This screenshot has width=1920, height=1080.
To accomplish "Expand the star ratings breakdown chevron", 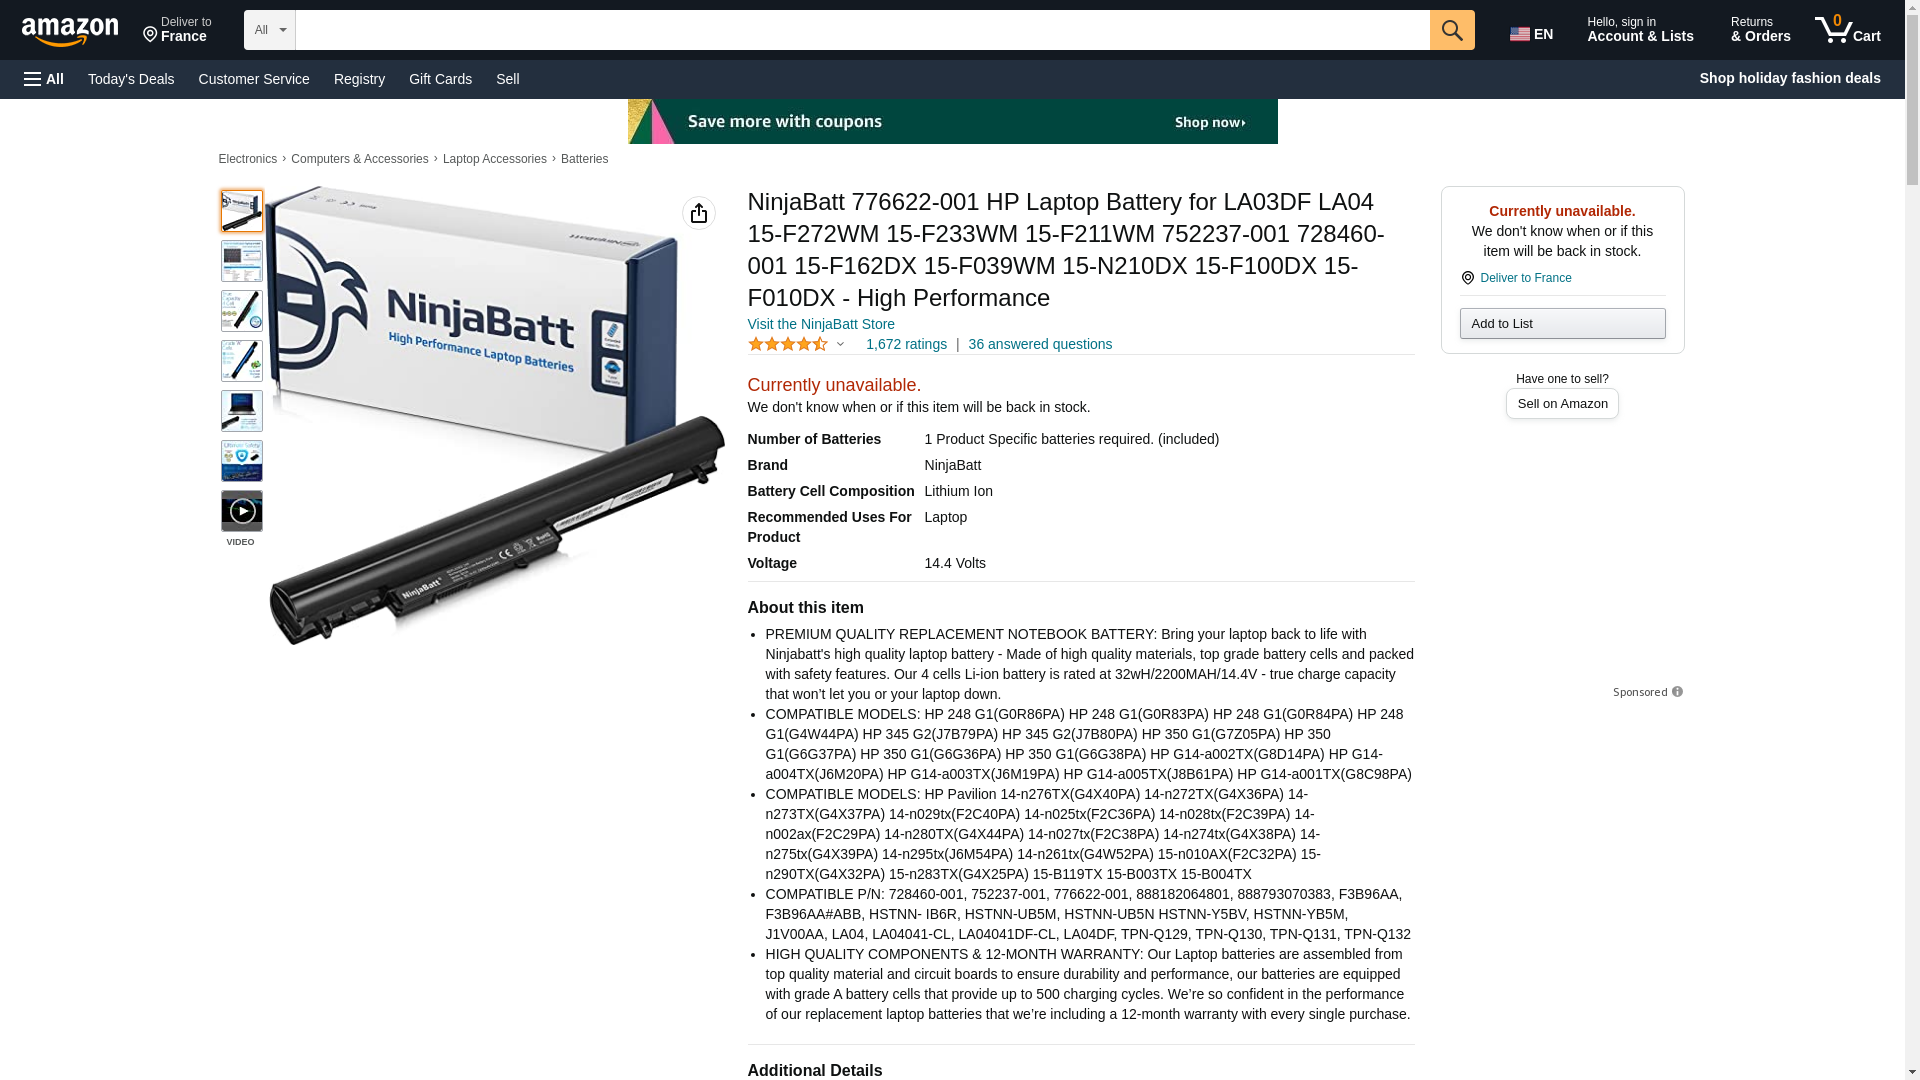I will [840, 344].
